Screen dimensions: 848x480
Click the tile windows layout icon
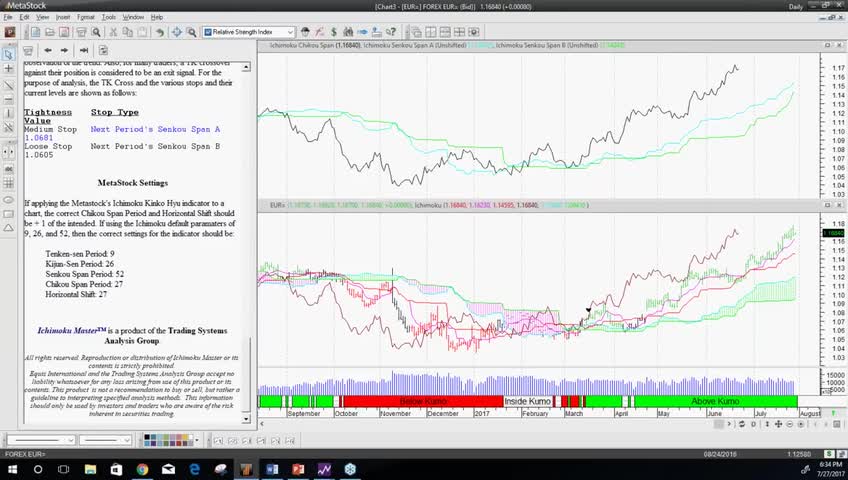[430, 32]
